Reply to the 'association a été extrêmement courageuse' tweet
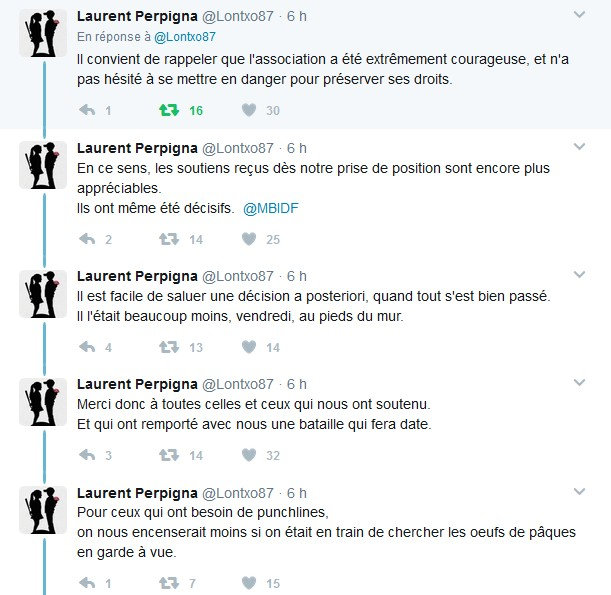611x595 pixels. point(87,110)
